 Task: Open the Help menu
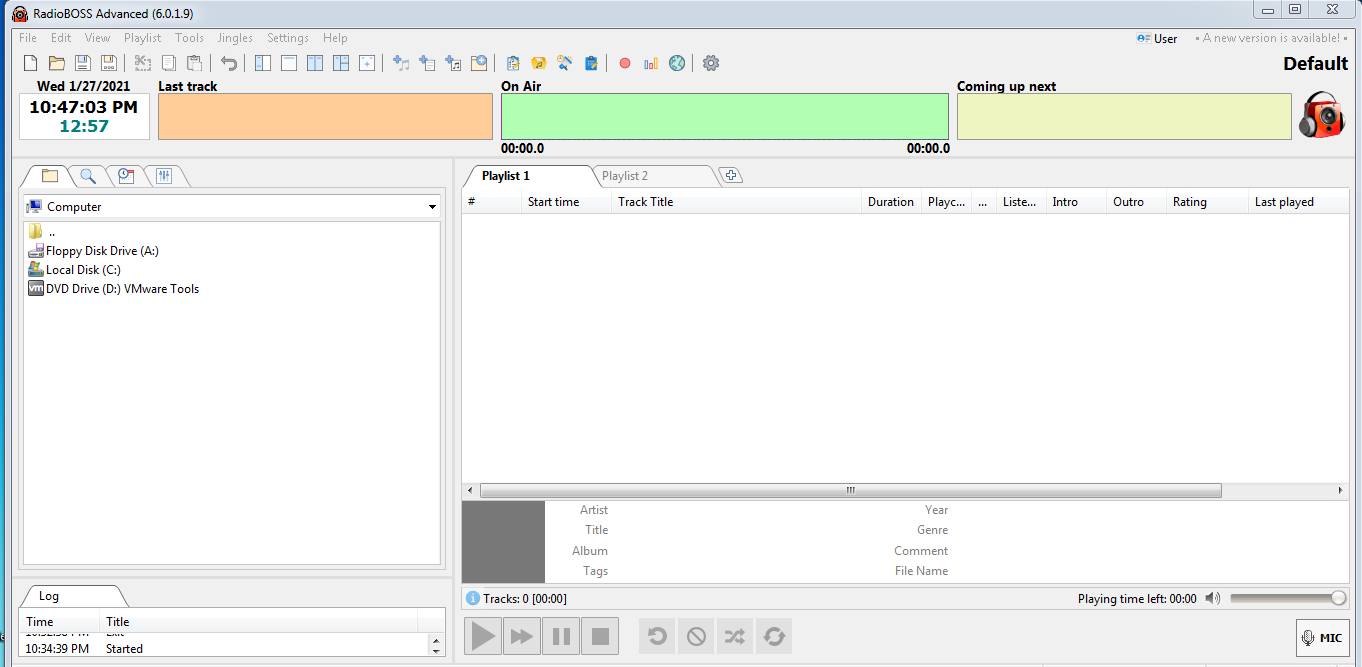point(335,38)
